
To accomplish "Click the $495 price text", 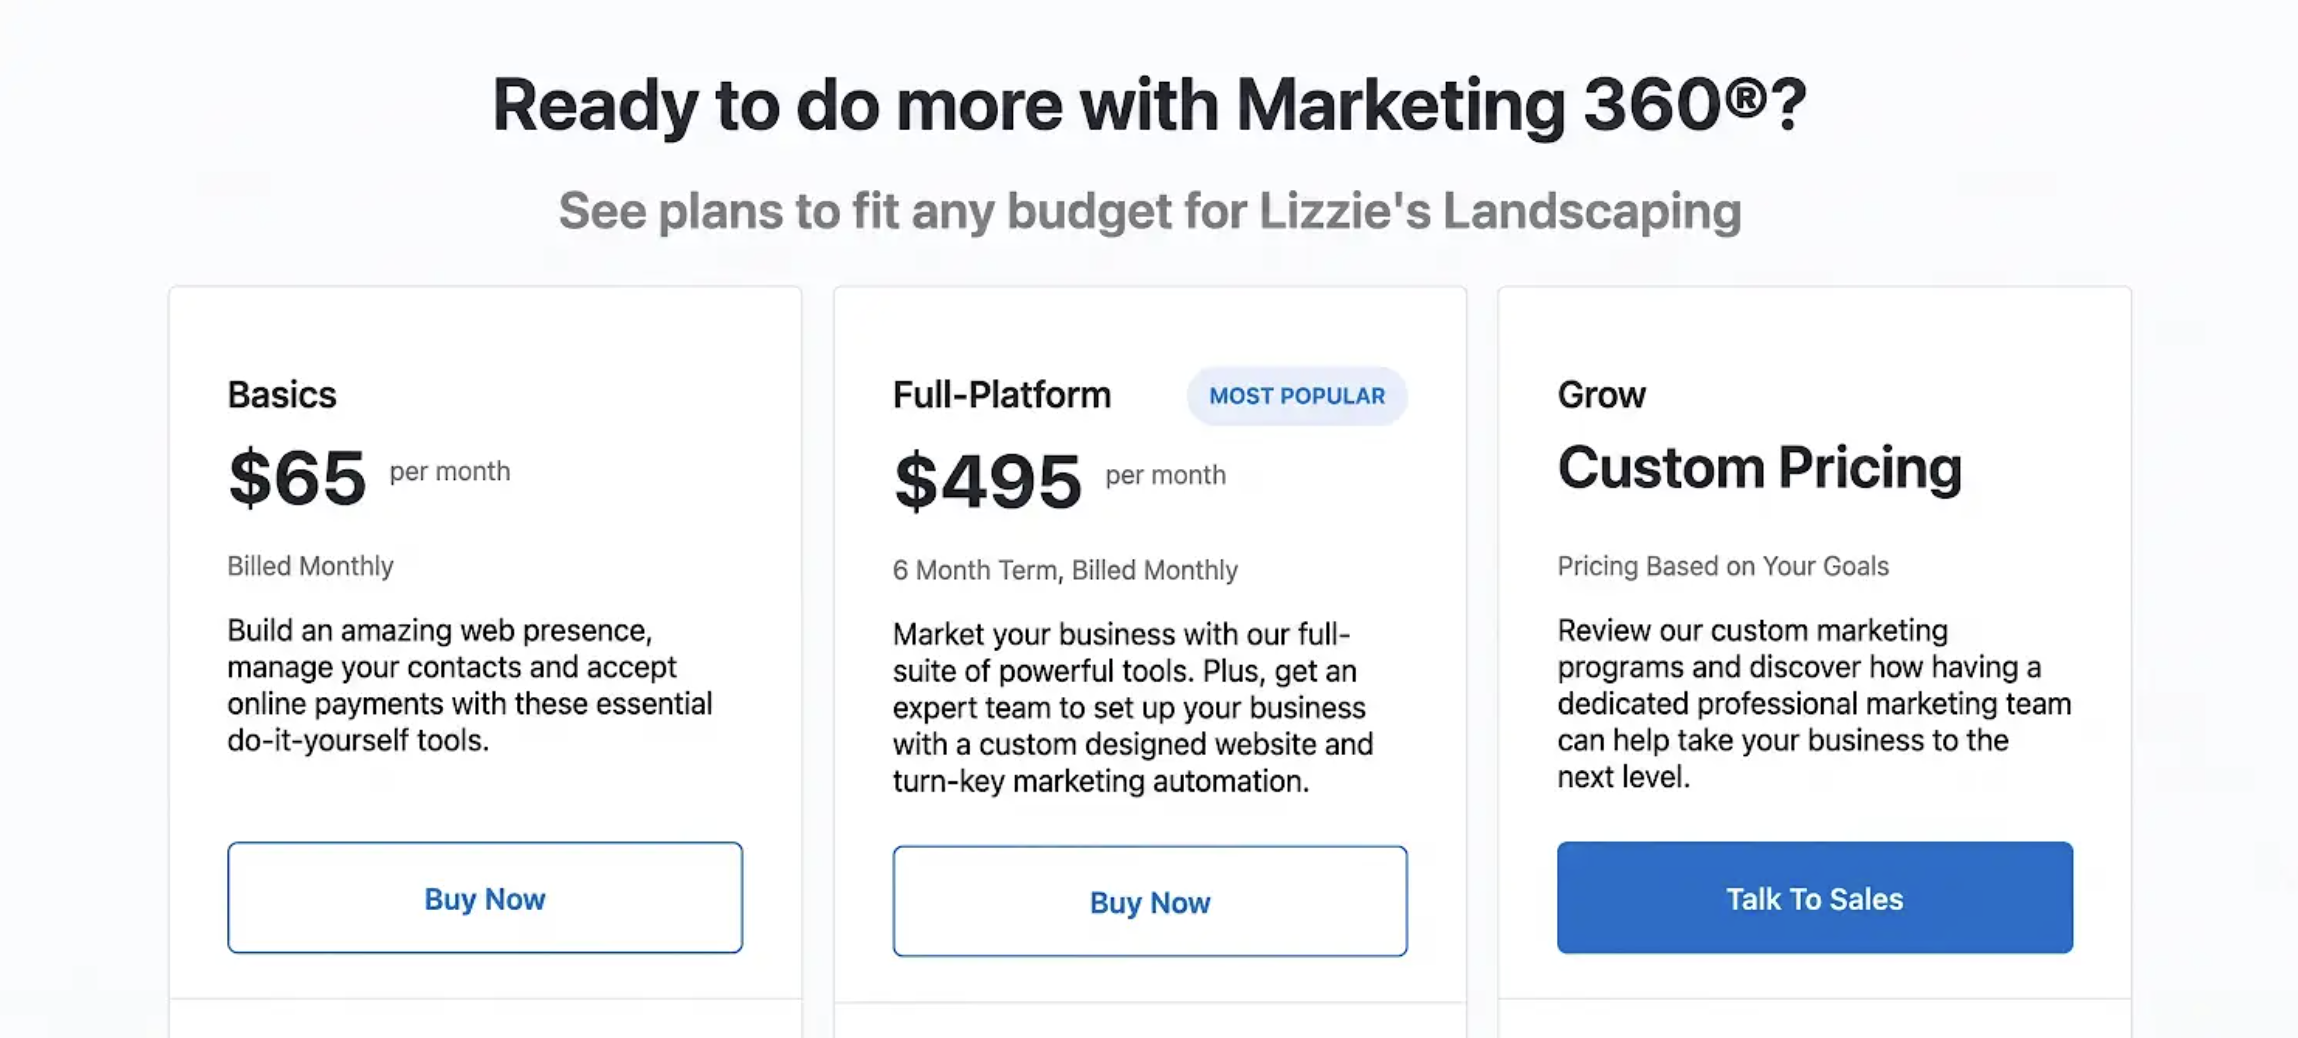I will click(x=988, y=481).
